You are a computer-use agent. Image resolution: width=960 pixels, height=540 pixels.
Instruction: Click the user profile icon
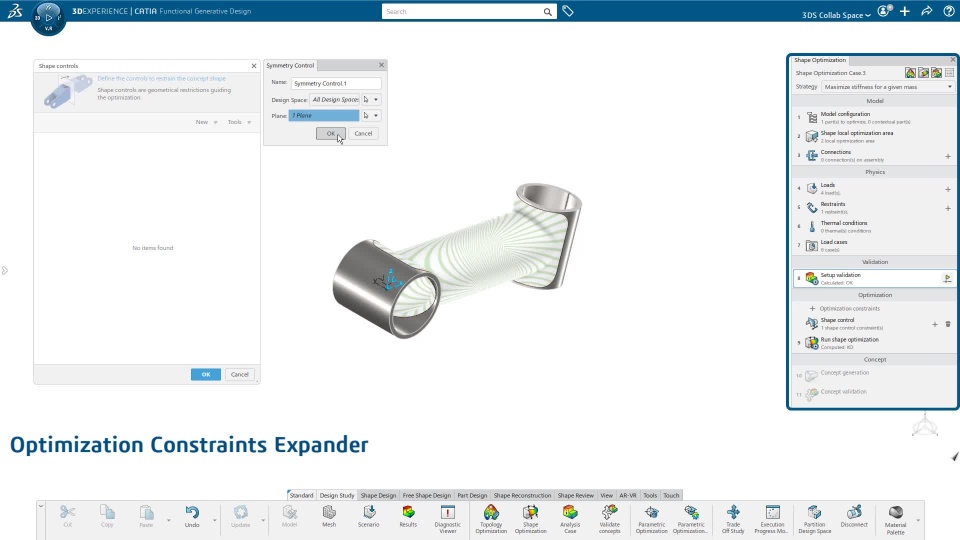coord(885,11)
